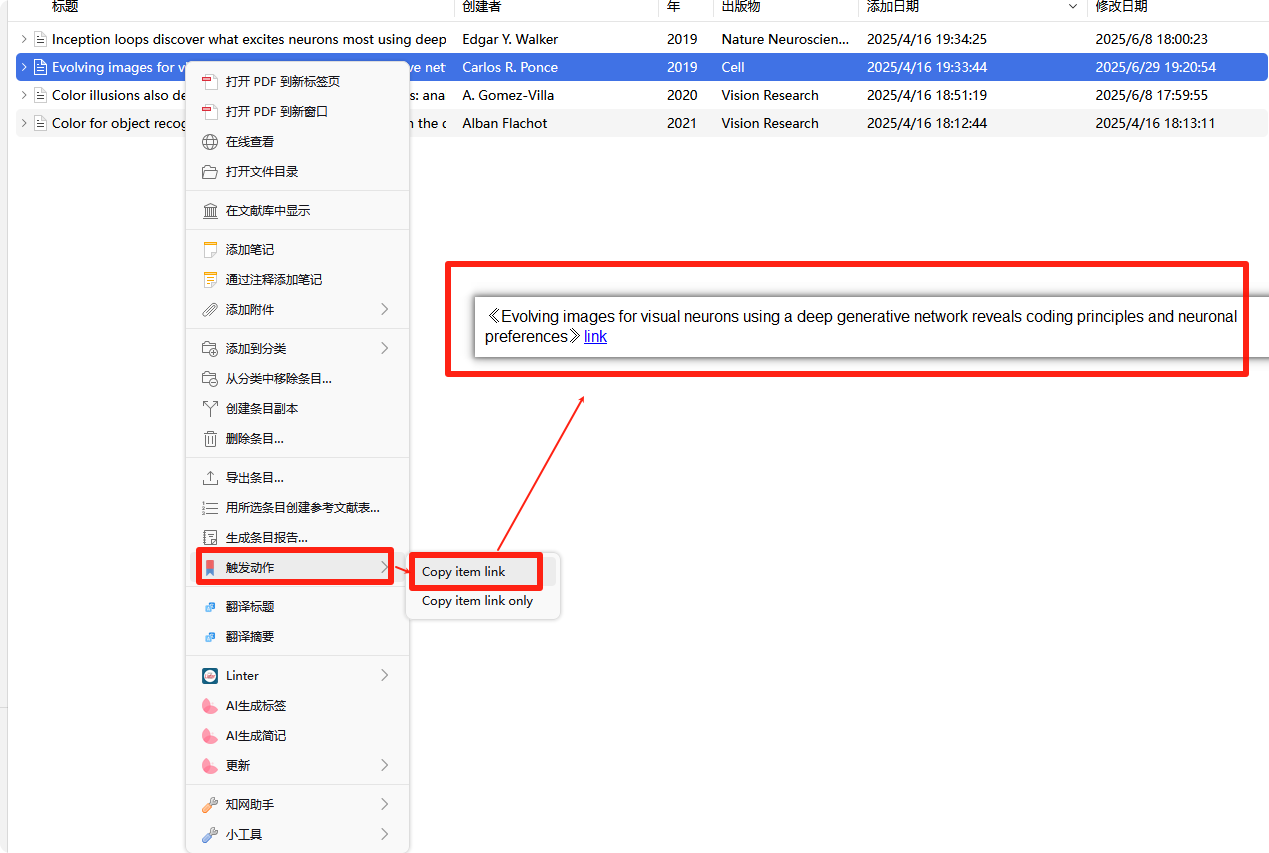Click the paperclip icon for 添加附件
Image resolution: width=1269 pixels, height=853 pixels.
210,310
